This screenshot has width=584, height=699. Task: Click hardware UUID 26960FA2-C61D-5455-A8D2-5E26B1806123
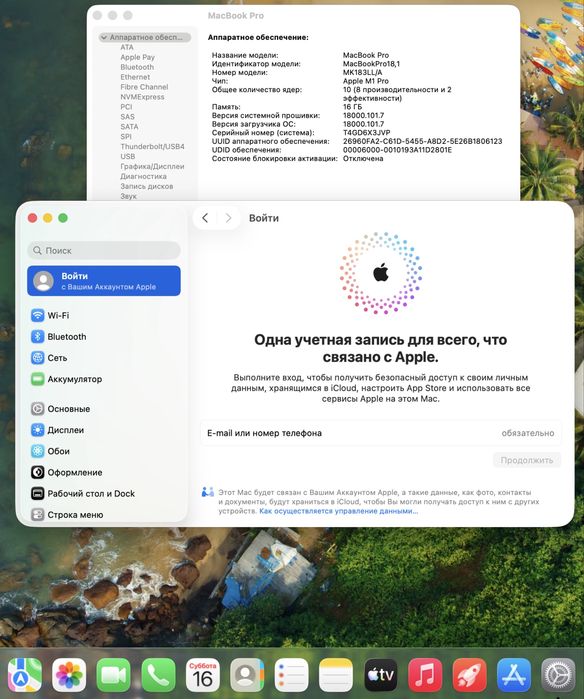tap(423, 141)
